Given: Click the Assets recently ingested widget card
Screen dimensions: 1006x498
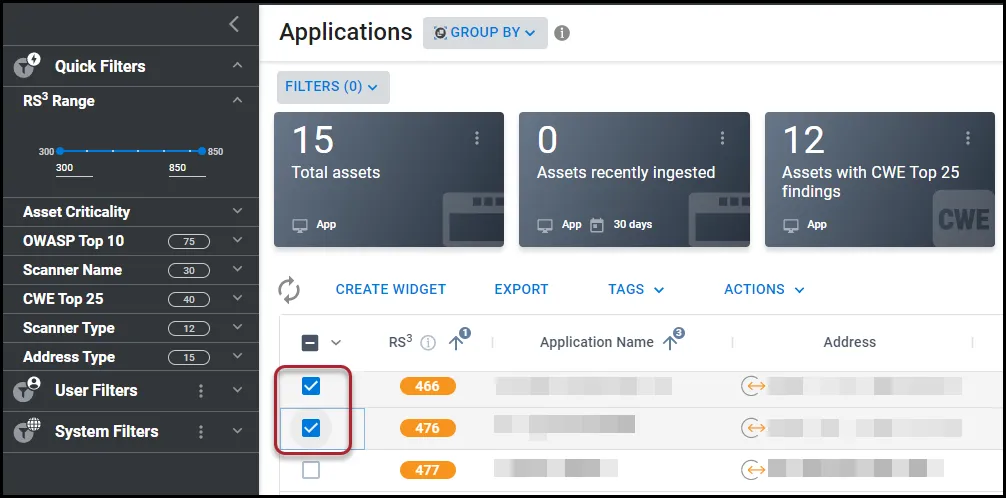Looking at the screenshot, I should [x=635, y=180].
